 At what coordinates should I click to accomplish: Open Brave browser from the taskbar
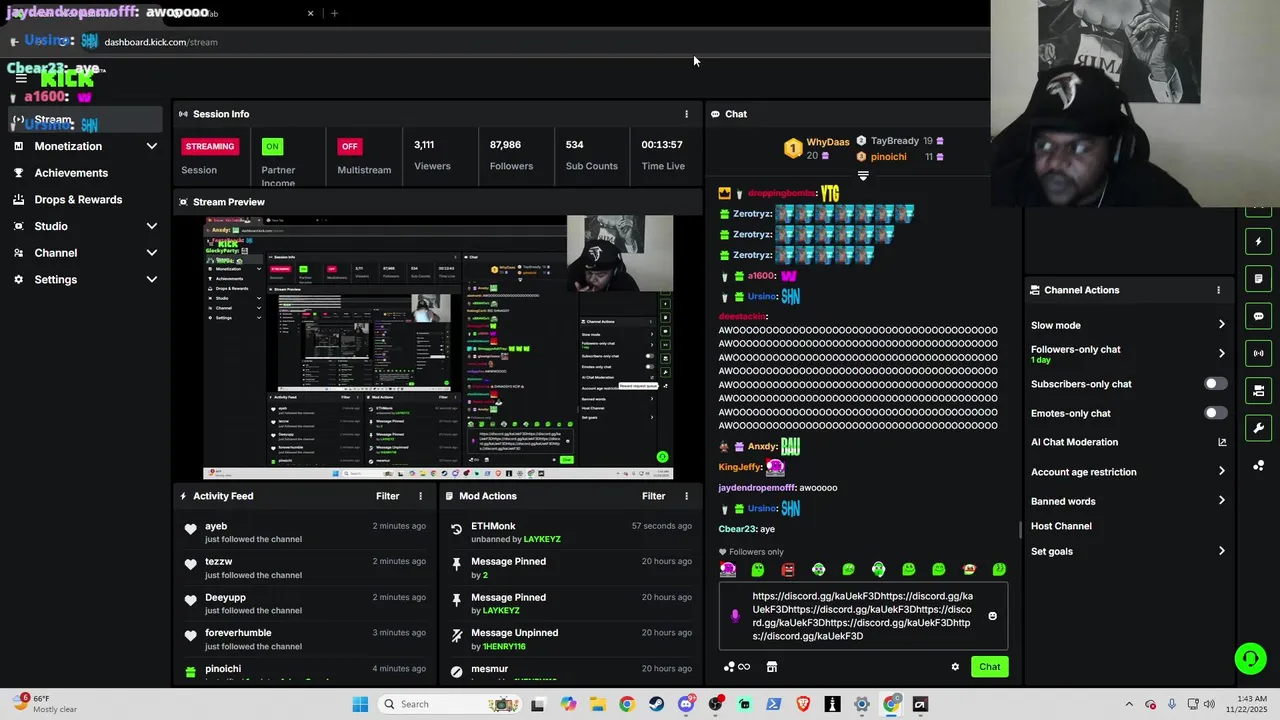coord(803,704)
